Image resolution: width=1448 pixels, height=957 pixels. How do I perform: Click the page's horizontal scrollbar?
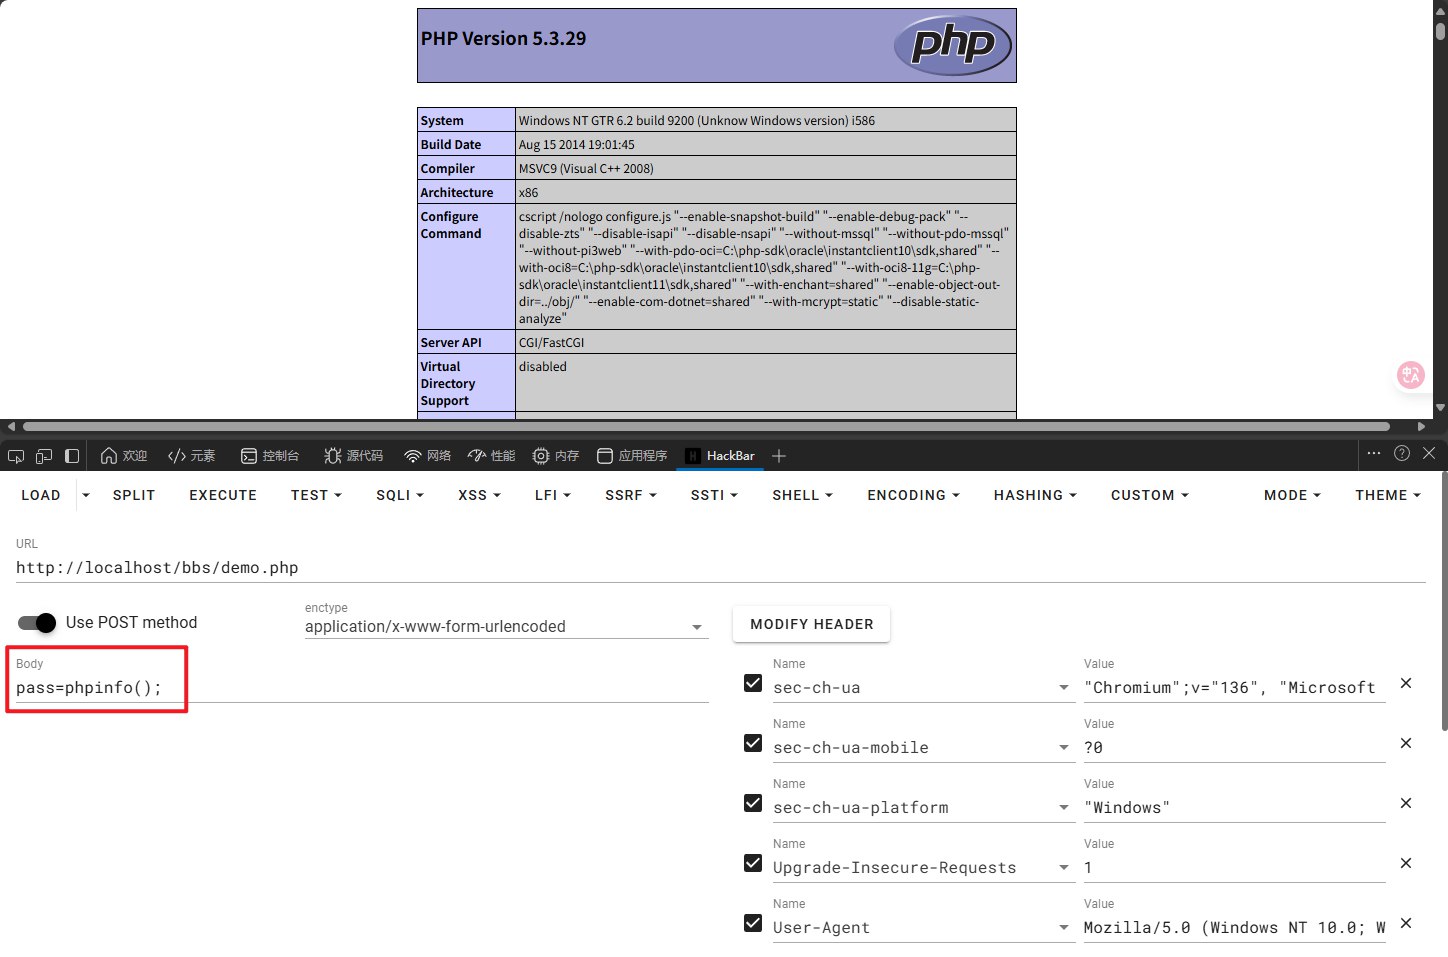(700, 426)
